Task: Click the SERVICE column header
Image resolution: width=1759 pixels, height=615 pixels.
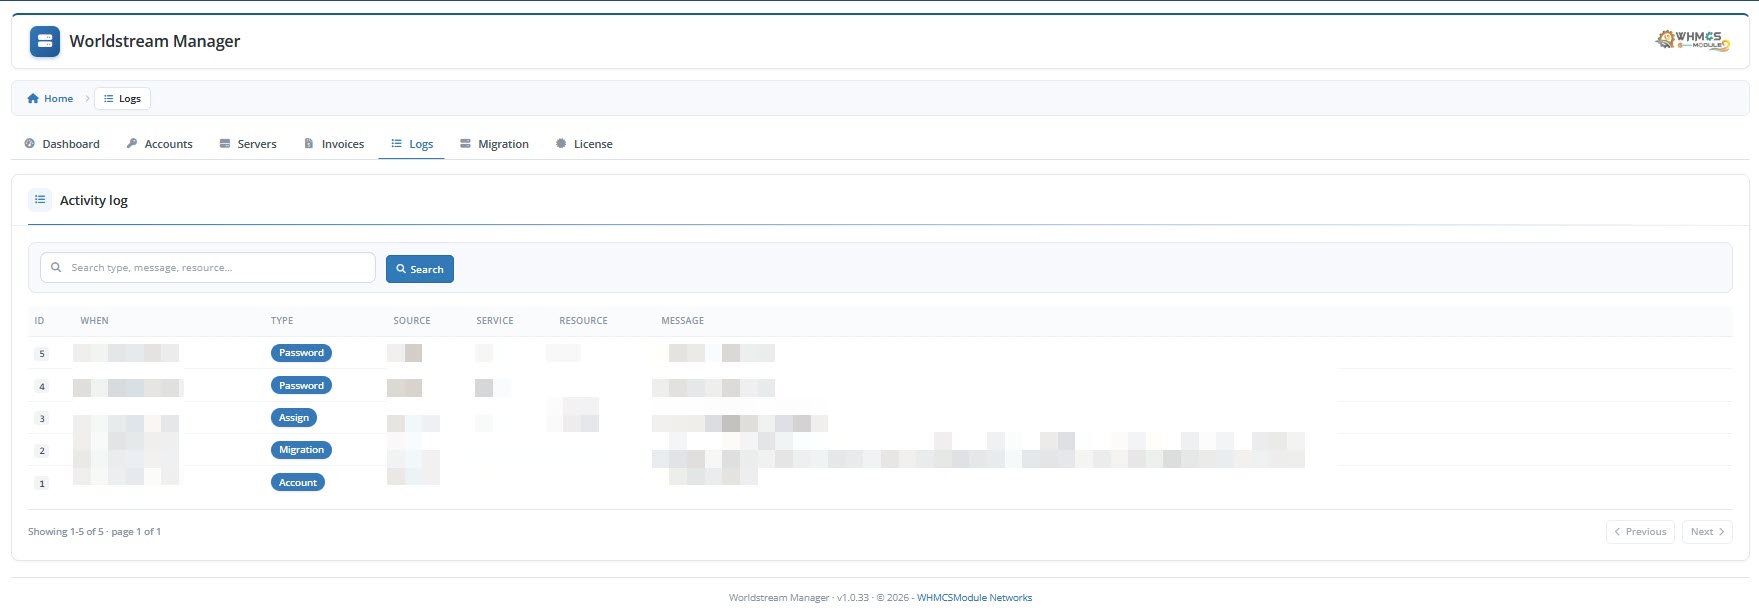Action: 495,321
